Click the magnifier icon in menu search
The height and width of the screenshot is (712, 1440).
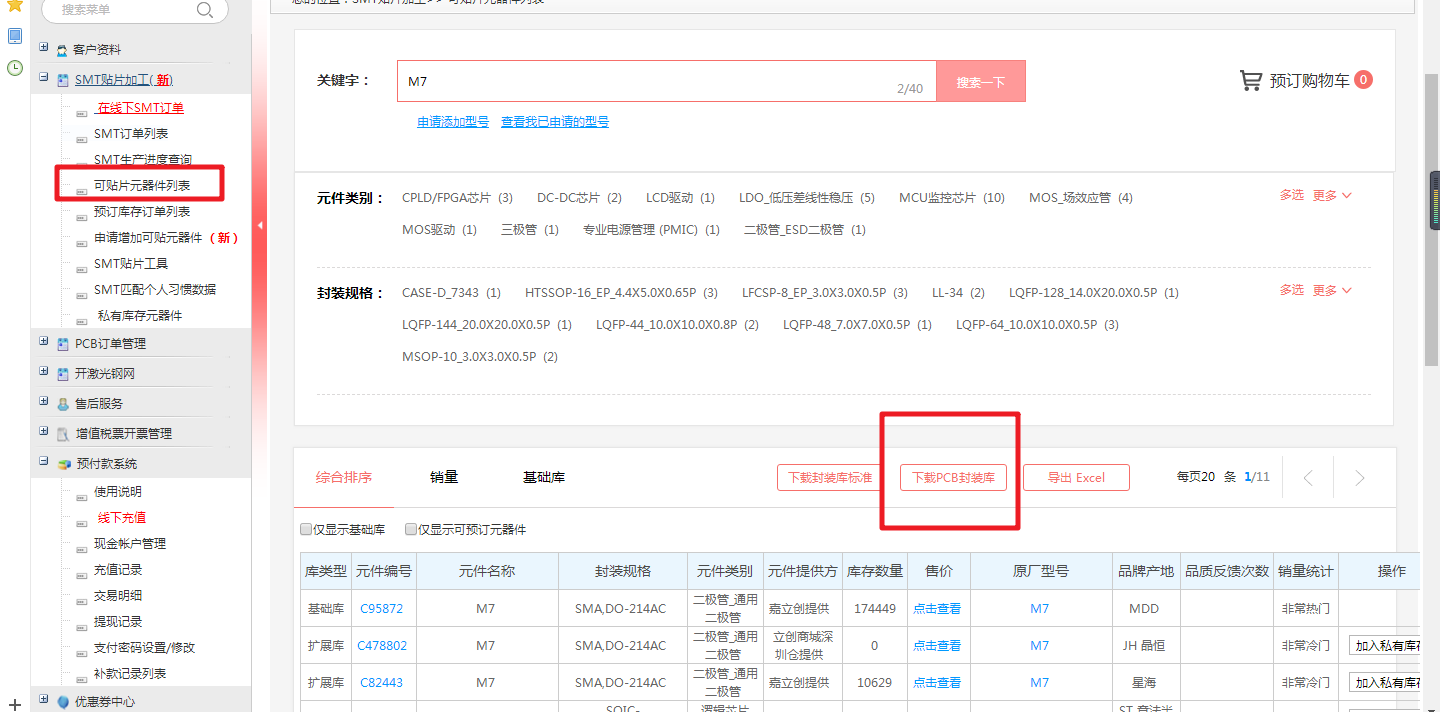[205, 10]
